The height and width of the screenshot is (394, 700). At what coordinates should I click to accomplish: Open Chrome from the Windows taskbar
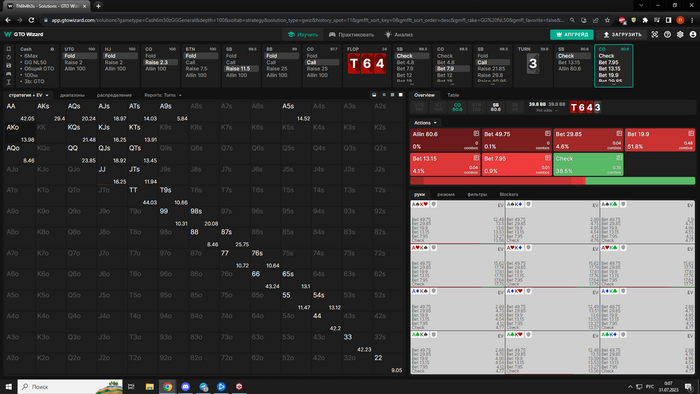click(167, 386)
